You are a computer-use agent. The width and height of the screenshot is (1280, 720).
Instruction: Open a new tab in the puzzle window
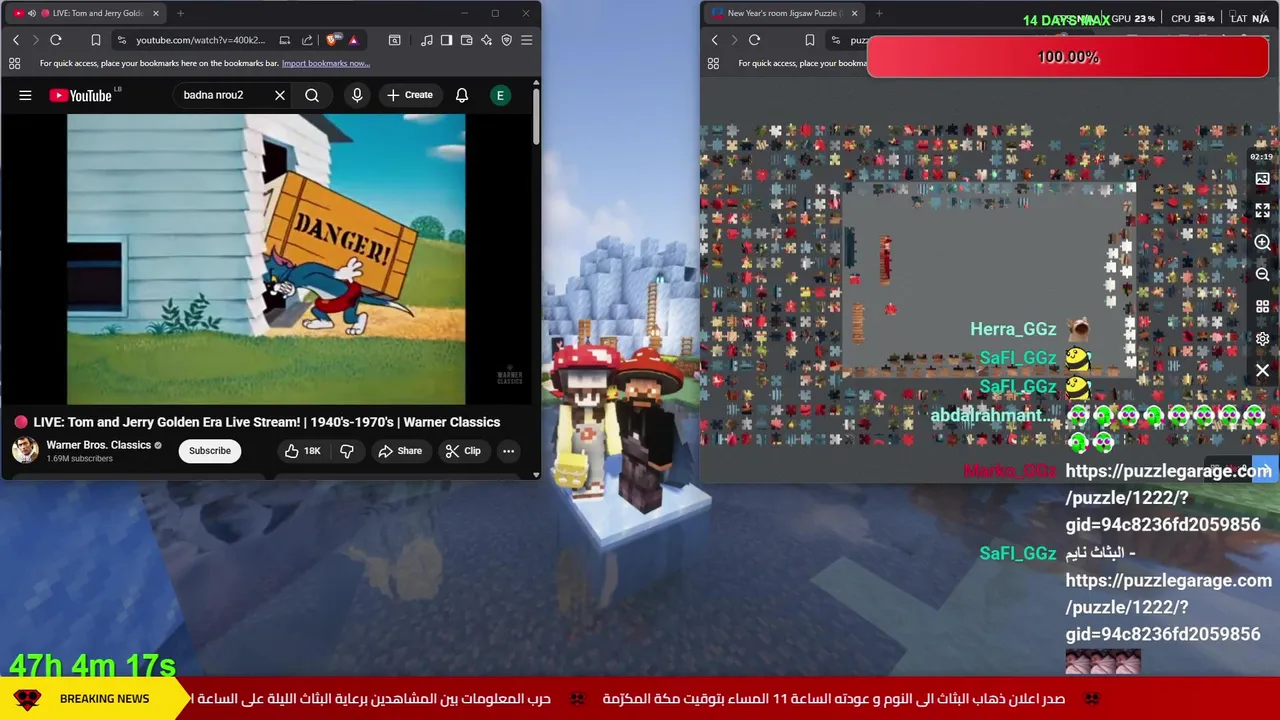(879, 13)
